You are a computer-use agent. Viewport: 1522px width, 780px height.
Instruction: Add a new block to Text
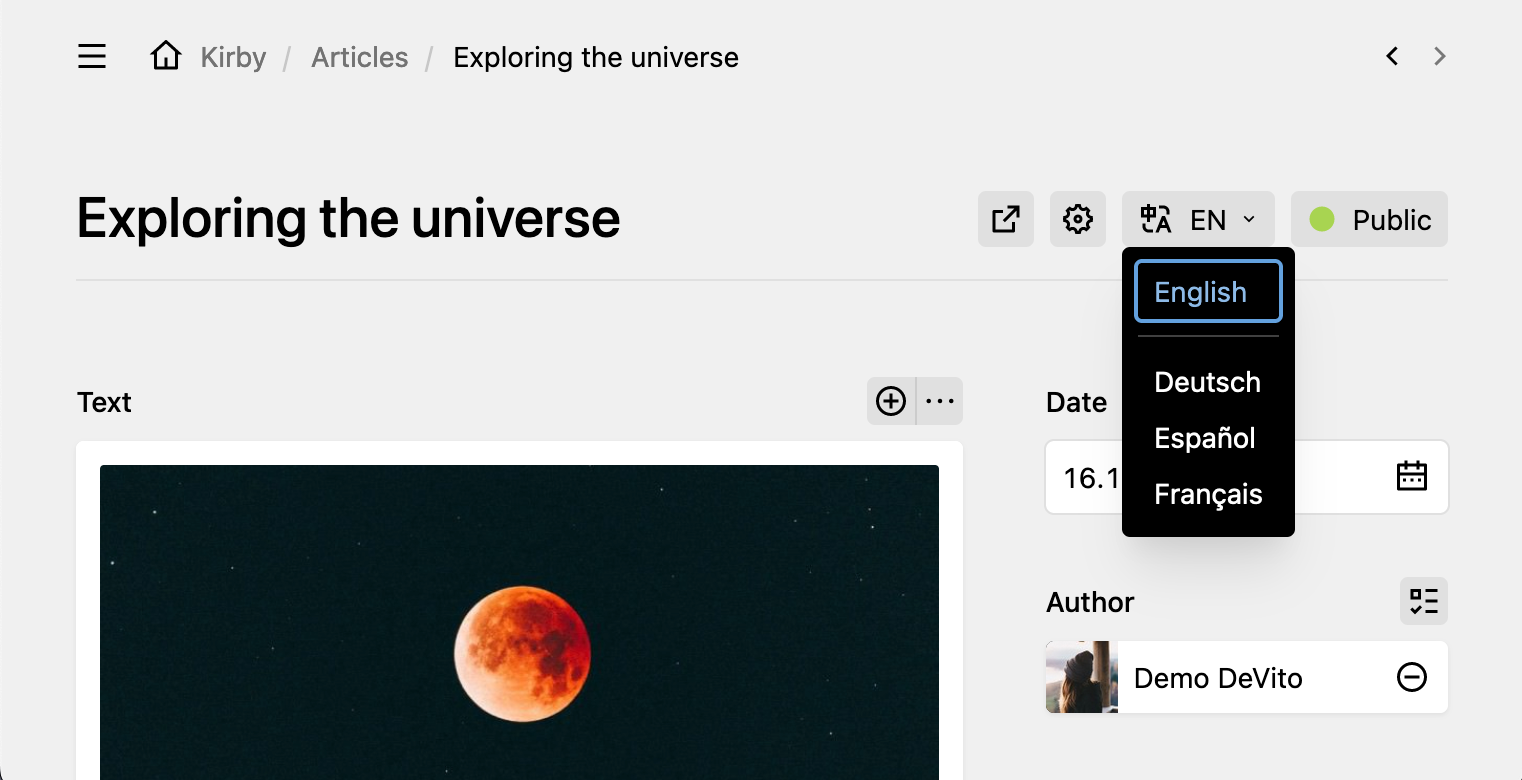click(891, 401)
